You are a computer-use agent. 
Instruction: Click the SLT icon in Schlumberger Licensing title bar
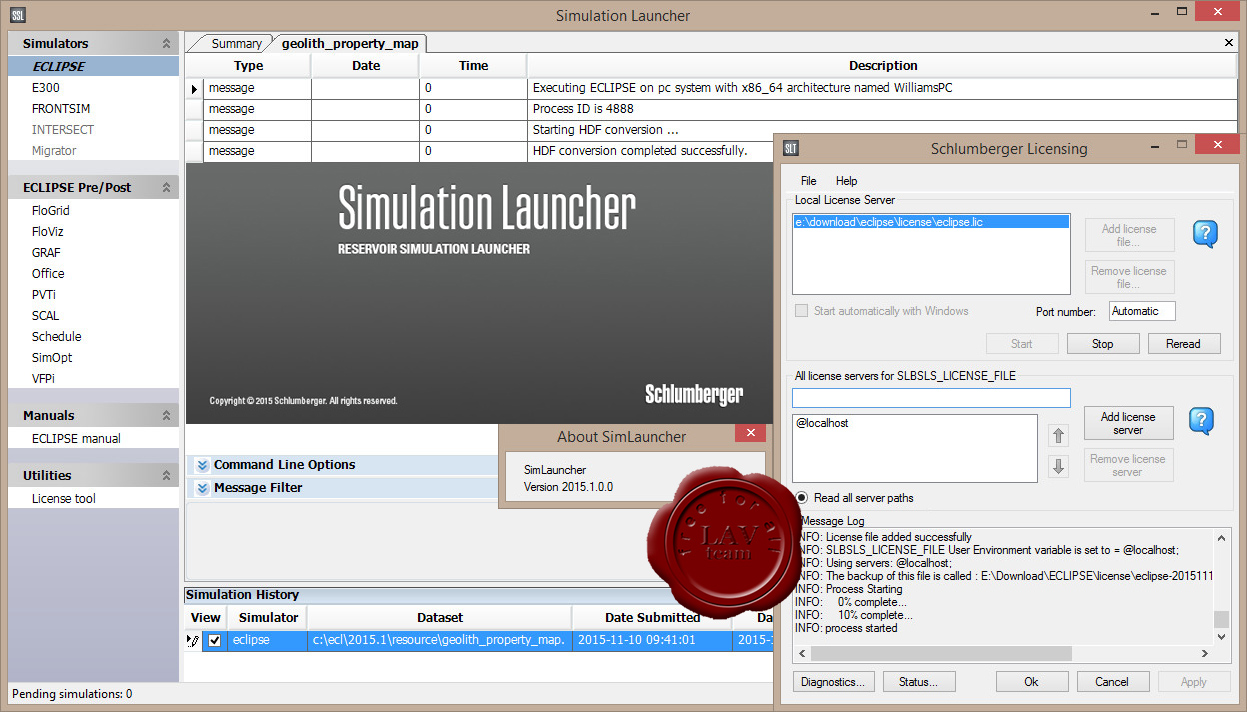coord(791,148)
